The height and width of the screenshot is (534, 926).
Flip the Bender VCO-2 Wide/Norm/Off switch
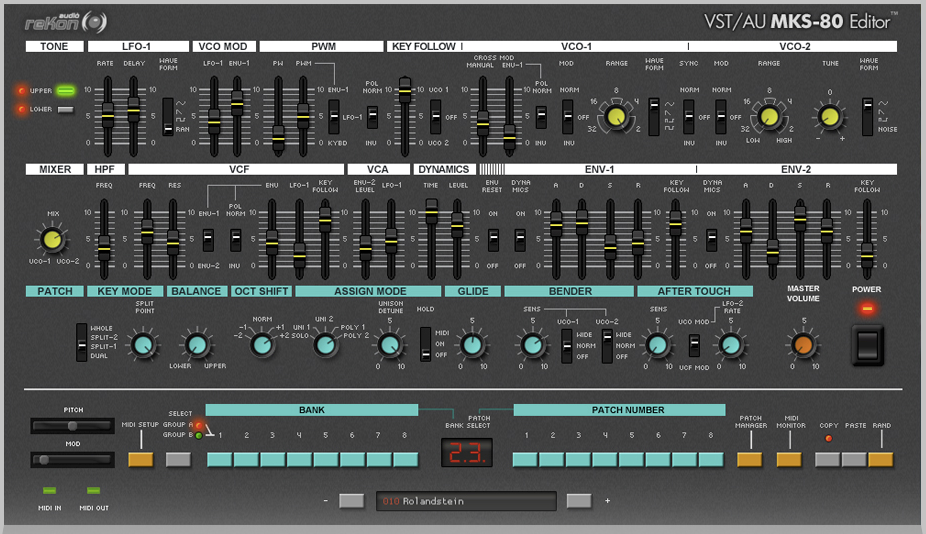tap(607, 346)
